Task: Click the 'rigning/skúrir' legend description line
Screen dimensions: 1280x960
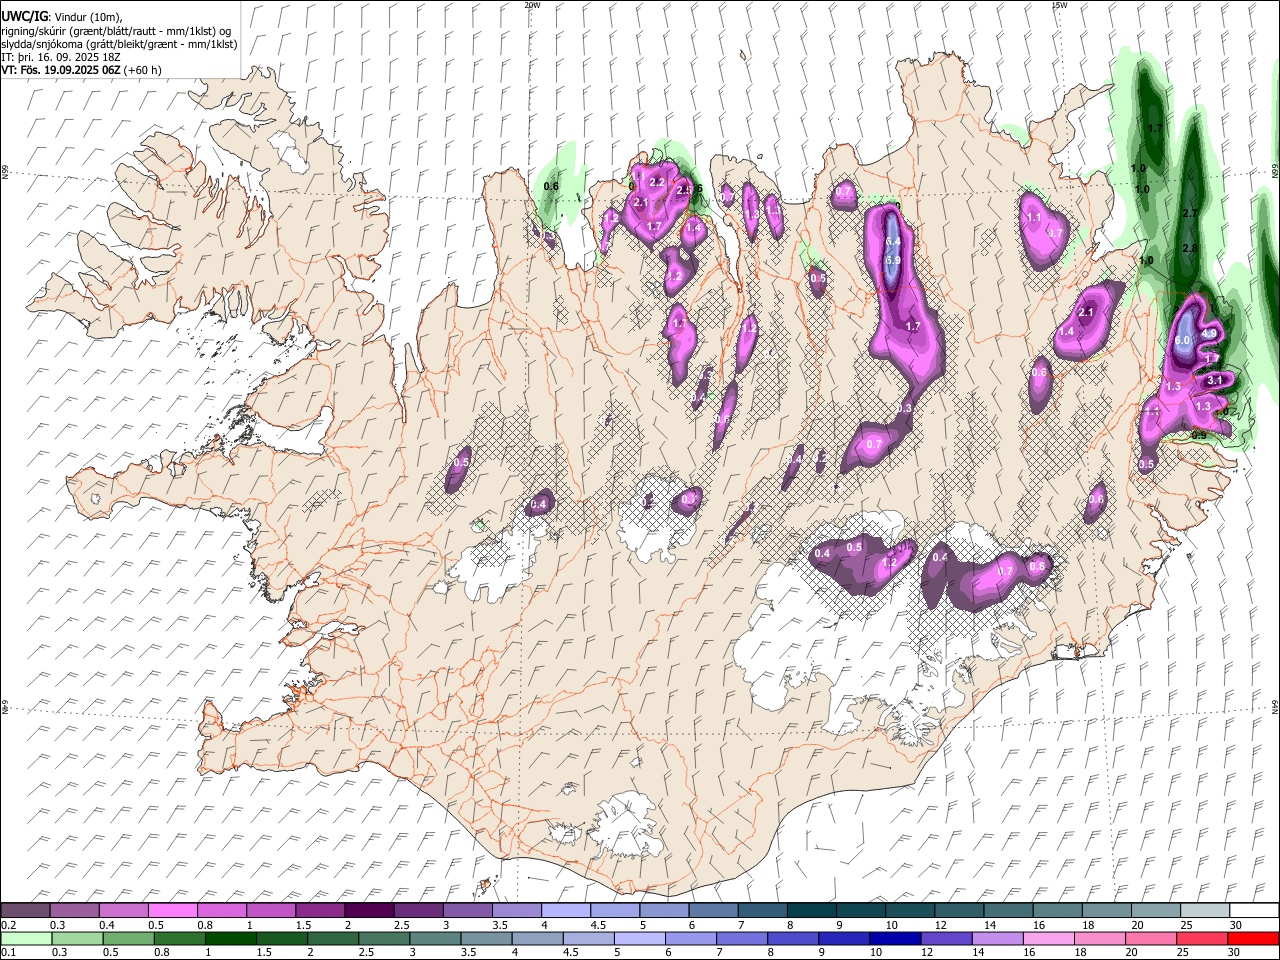Action: [x=115, y=31]
